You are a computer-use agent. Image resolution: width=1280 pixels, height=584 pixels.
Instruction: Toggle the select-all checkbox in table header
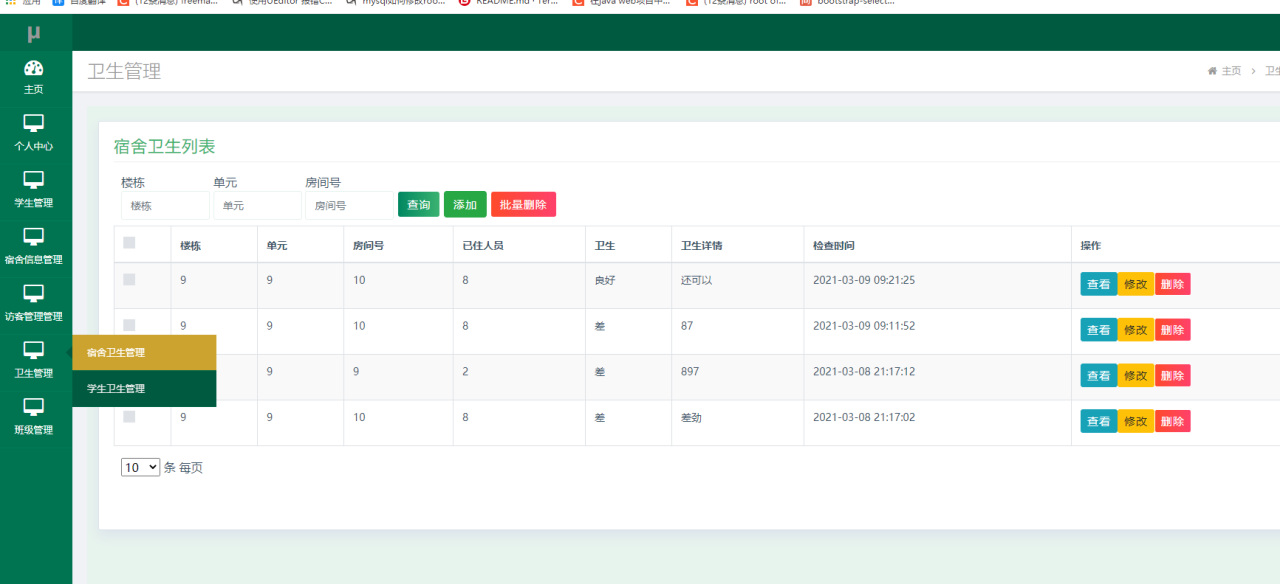[129, 242]
